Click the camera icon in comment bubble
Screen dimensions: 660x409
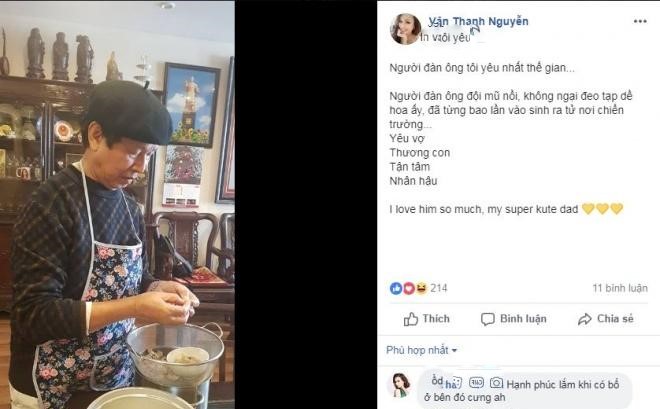[497, 383]
